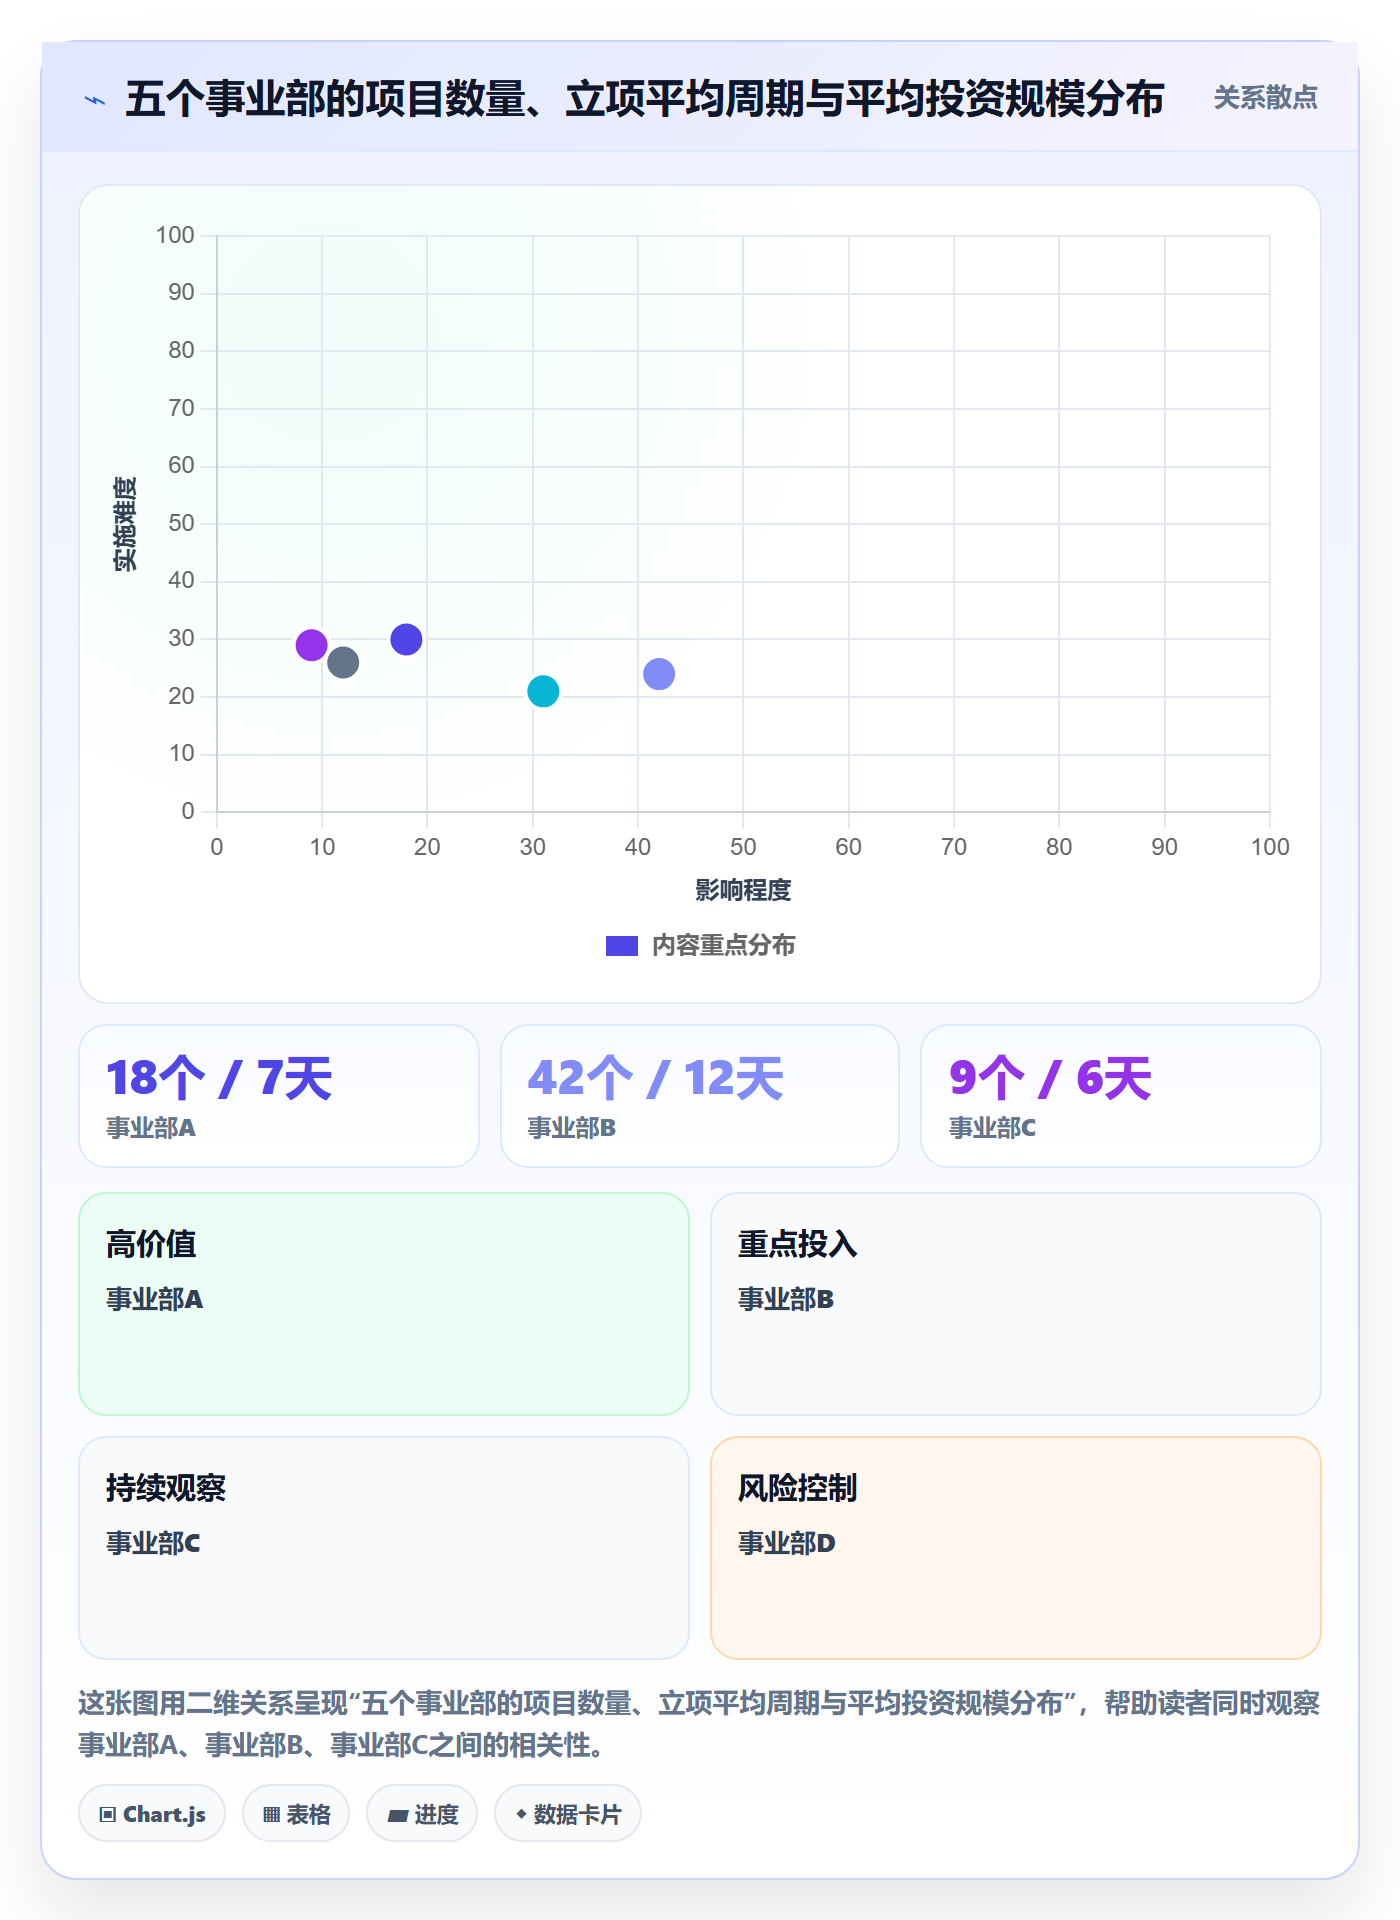Click the 实施难度 y-axis title
Screen dimensions: 1400x1920
pos(125,524)
